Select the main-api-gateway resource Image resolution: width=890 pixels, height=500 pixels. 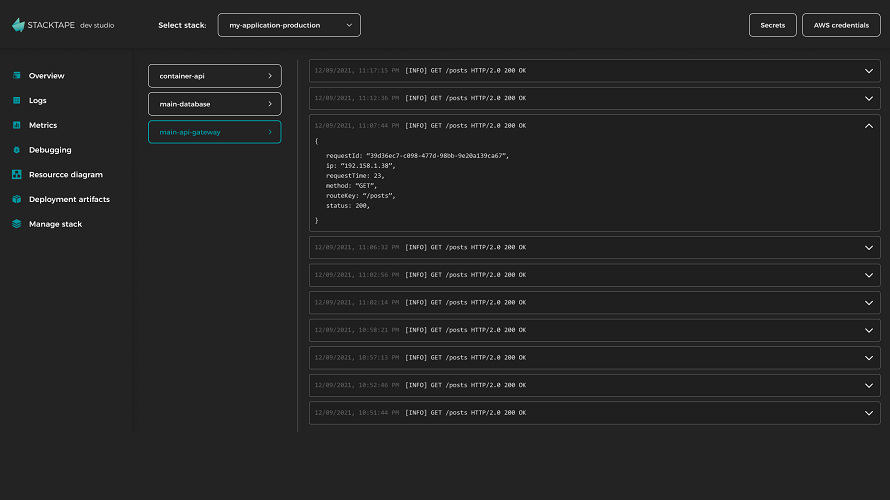(x=214, y=132)
